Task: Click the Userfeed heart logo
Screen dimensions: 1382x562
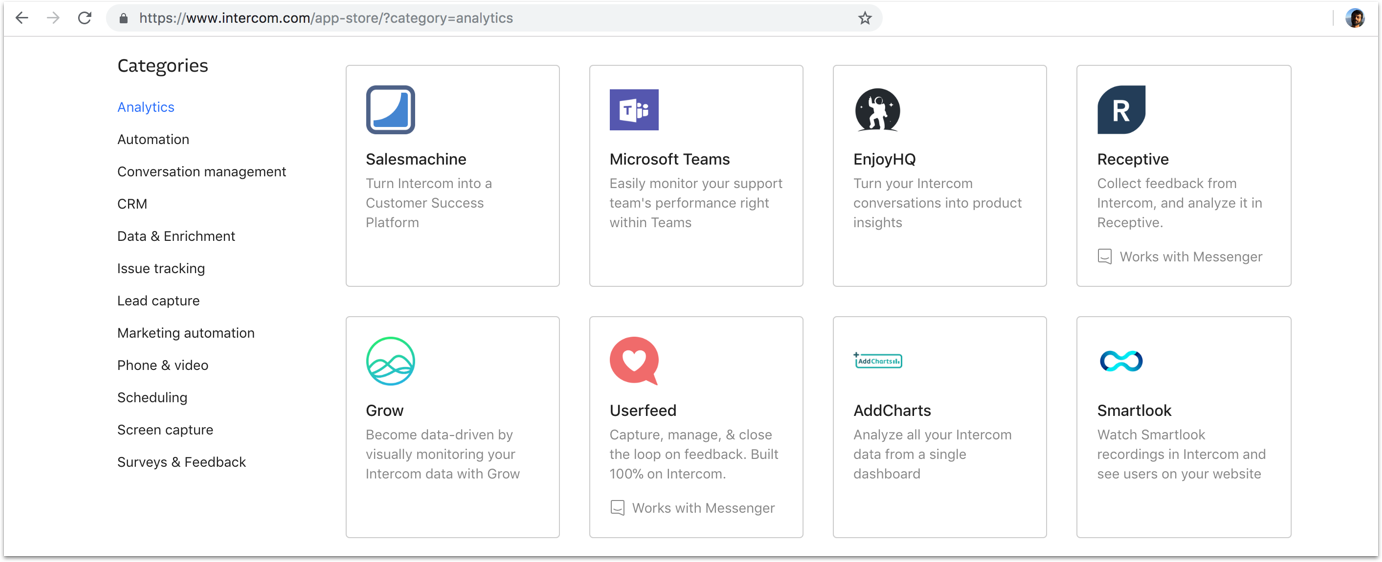Action: (x=634, y=361)
